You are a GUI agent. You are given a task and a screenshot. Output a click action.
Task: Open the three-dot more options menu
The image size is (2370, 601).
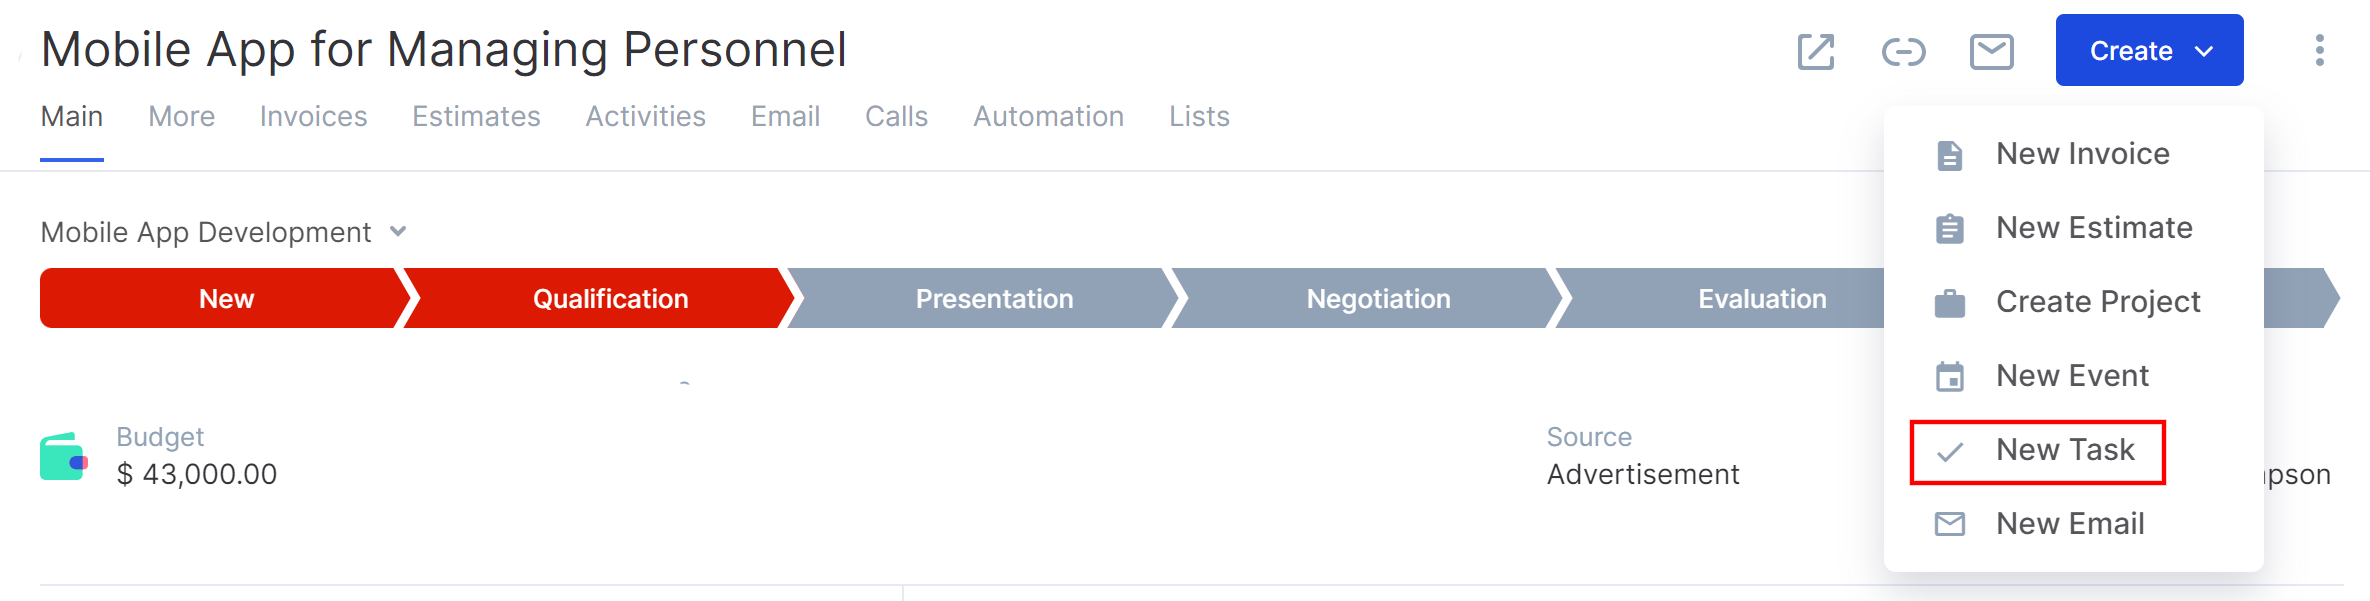(x=2319, y=50)
